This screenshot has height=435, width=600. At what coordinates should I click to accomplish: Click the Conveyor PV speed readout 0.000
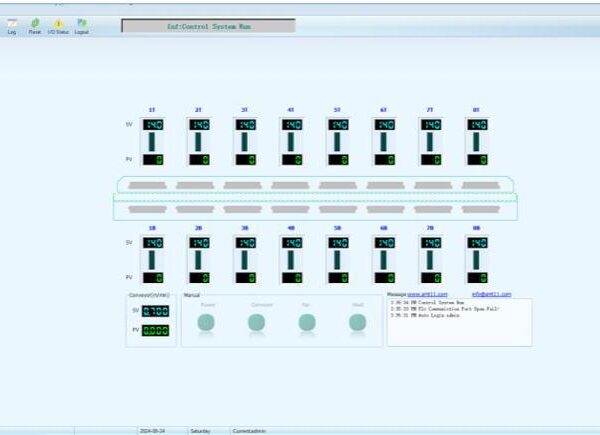(155, 331)
